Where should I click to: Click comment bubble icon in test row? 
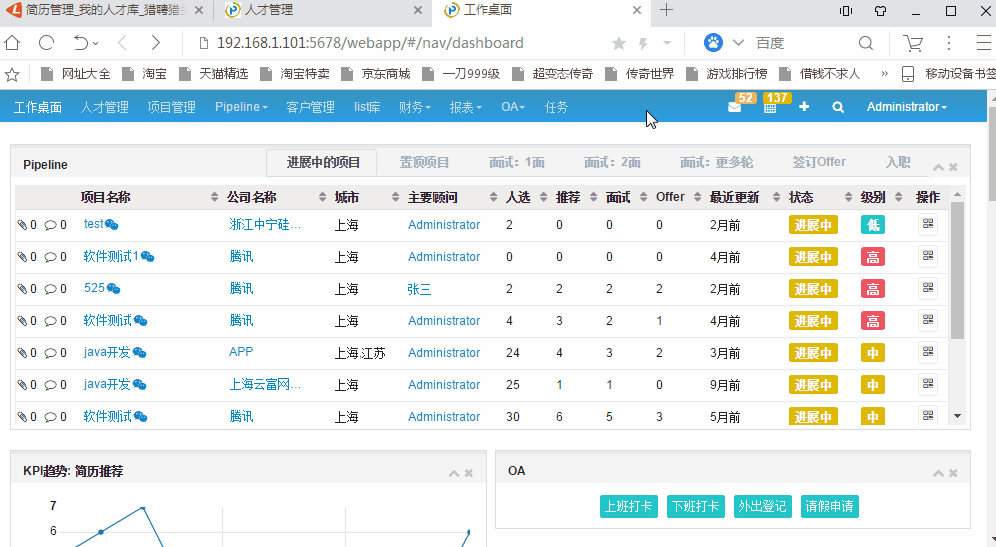click(50, 225)
